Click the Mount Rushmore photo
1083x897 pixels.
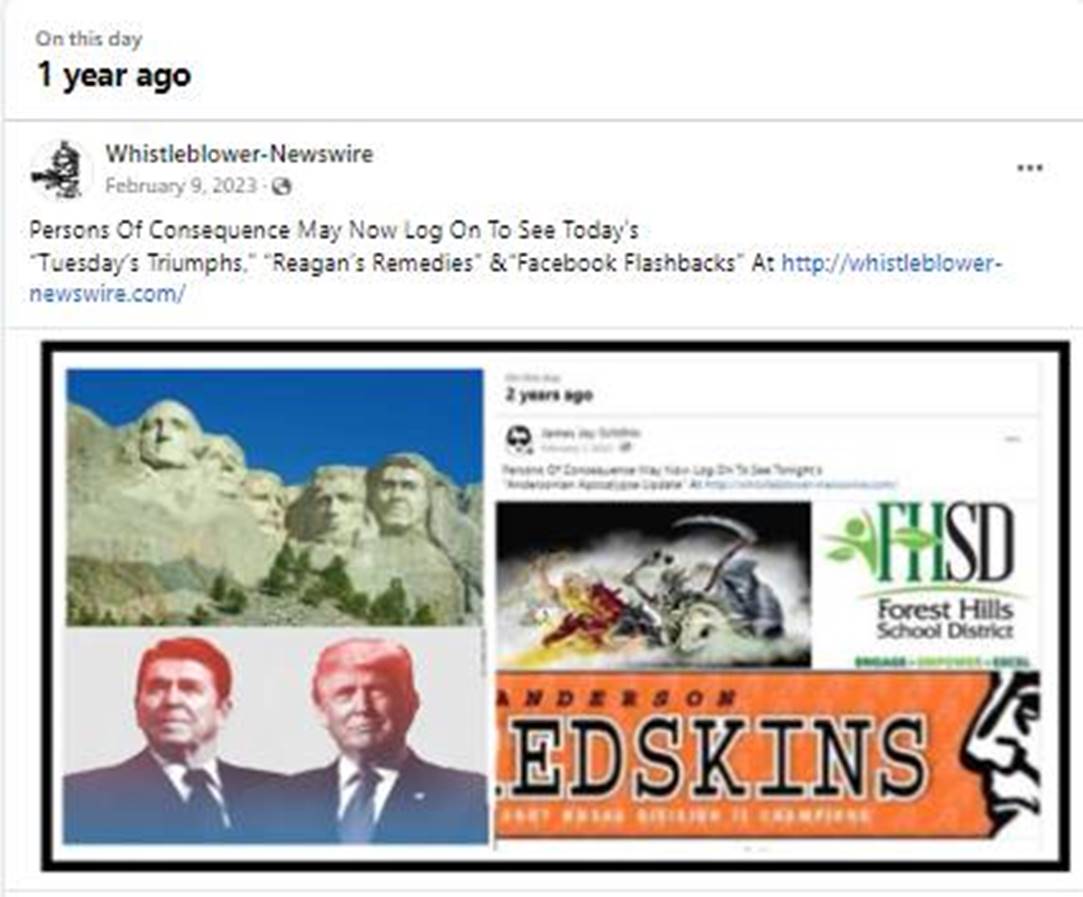click(274, 498)
